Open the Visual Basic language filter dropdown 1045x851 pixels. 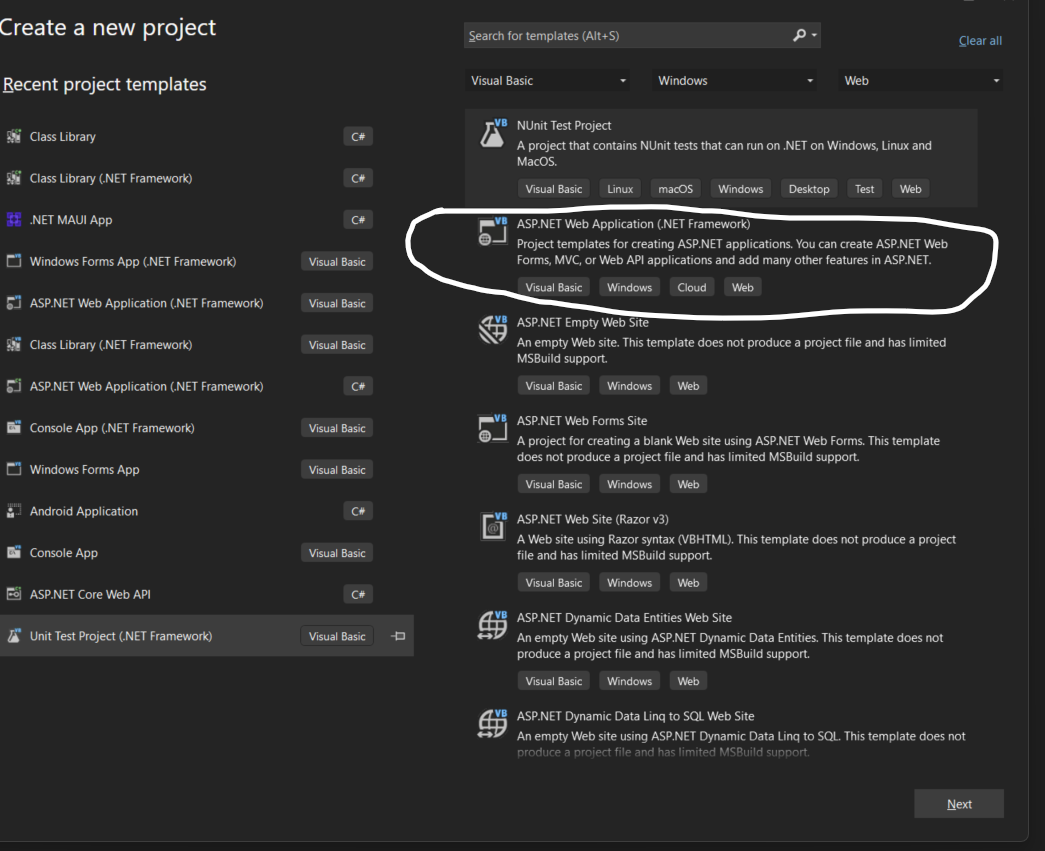pyautogui.click(x=548, y=81)
